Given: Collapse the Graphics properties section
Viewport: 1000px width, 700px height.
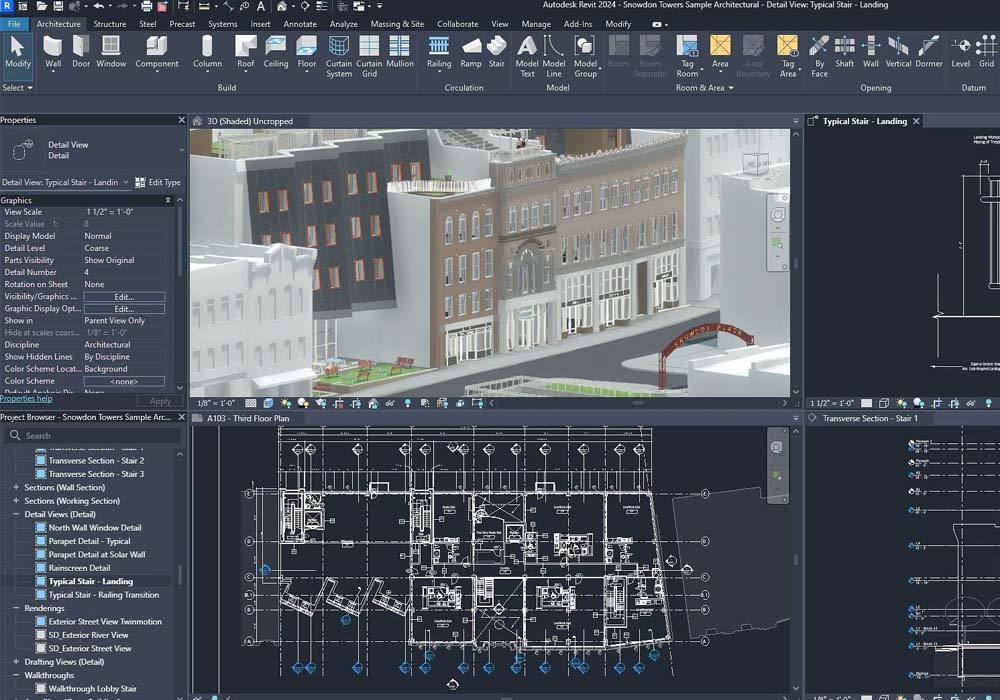Looking at the screenshot, I should point(168,200).
